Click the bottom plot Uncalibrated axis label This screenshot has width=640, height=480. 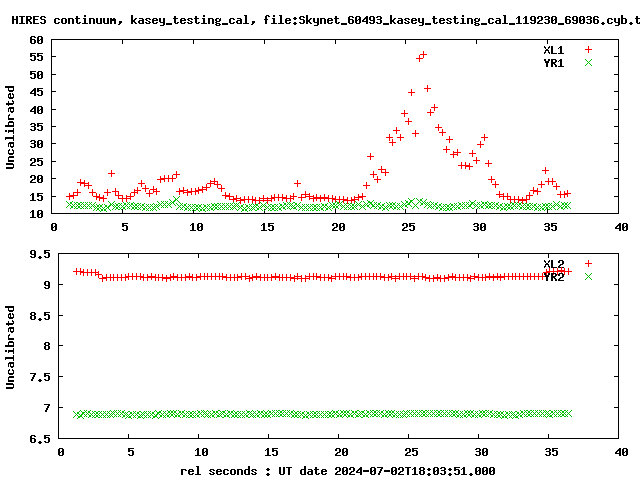10,347
